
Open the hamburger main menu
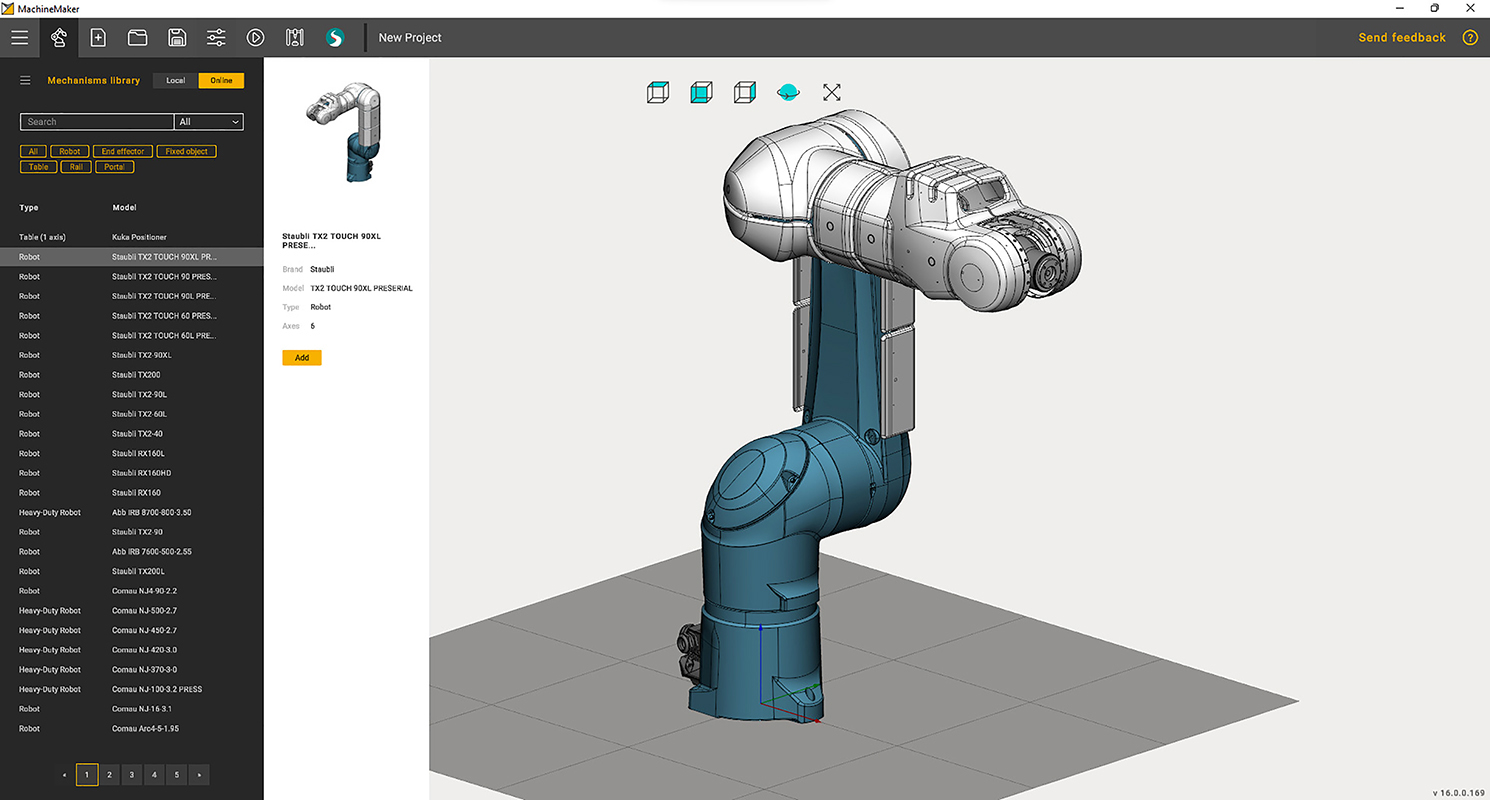click(20, 37)
